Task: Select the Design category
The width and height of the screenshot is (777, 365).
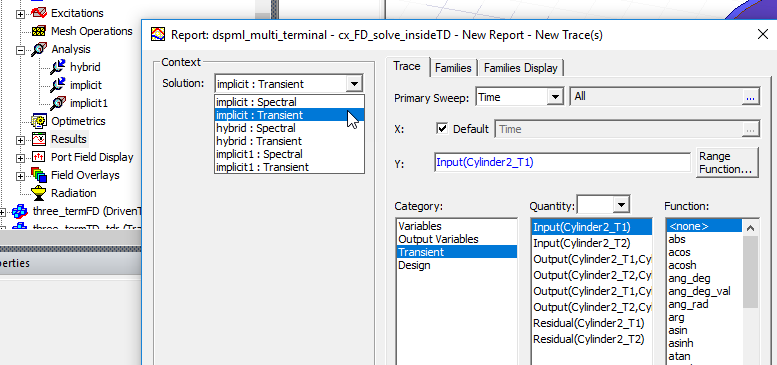Action: pos(456,265)
